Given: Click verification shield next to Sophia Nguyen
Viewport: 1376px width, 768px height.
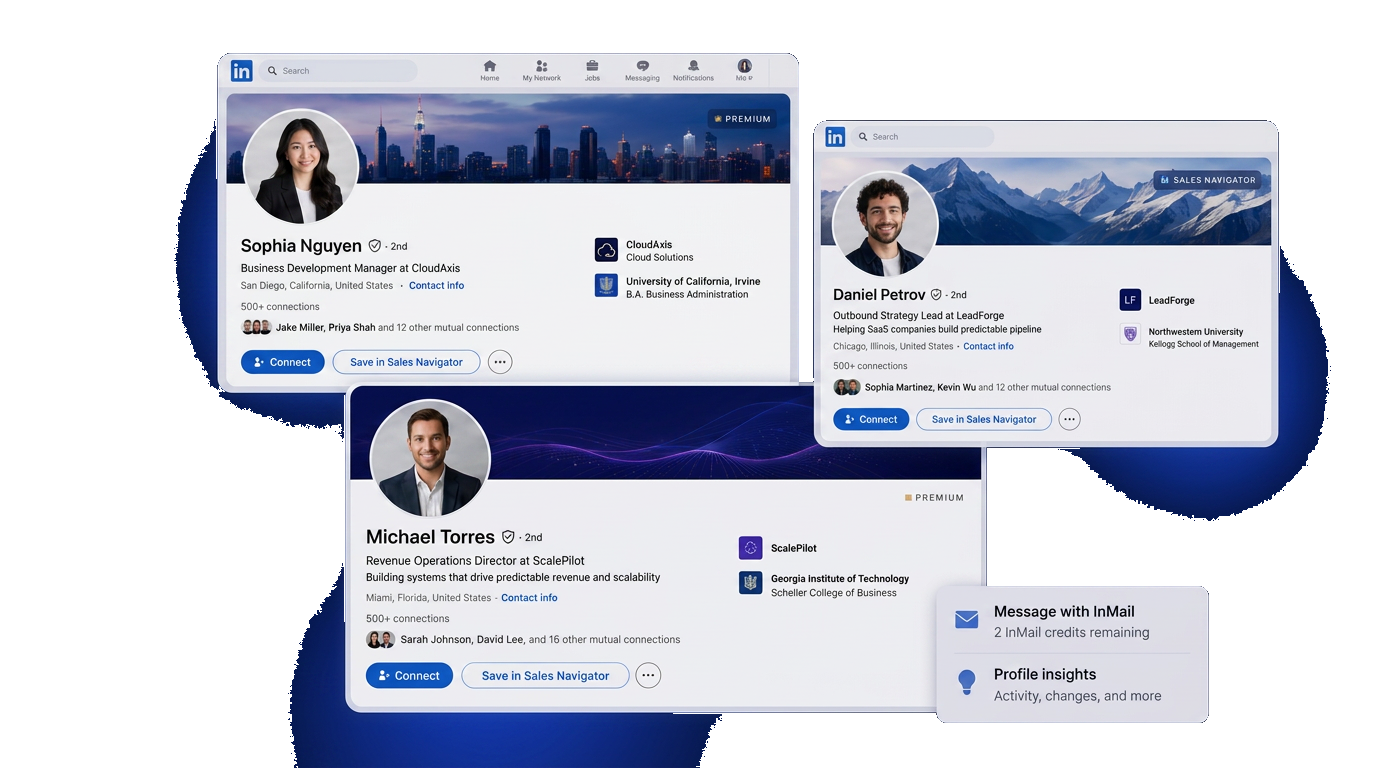Looking at the screenshot, I should click(375, 246).
